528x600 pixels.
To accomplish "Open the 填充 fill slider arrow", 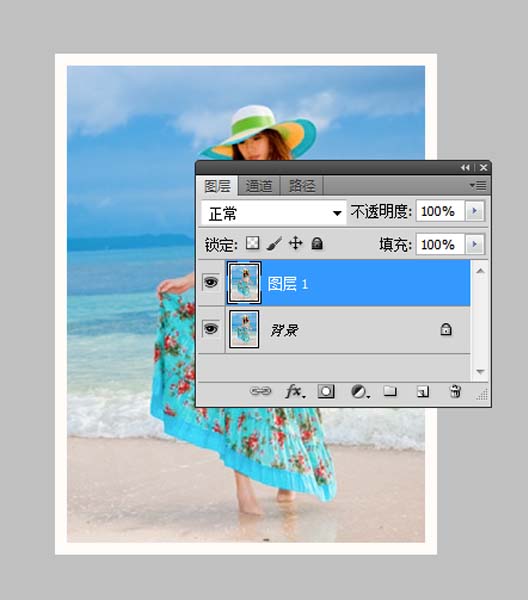I will pyautogui.click(x=475, y=244).
